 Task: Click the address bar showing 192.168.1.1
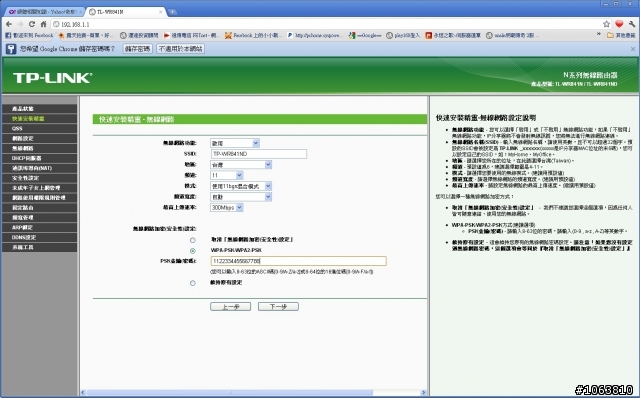[x=327, y=24]
